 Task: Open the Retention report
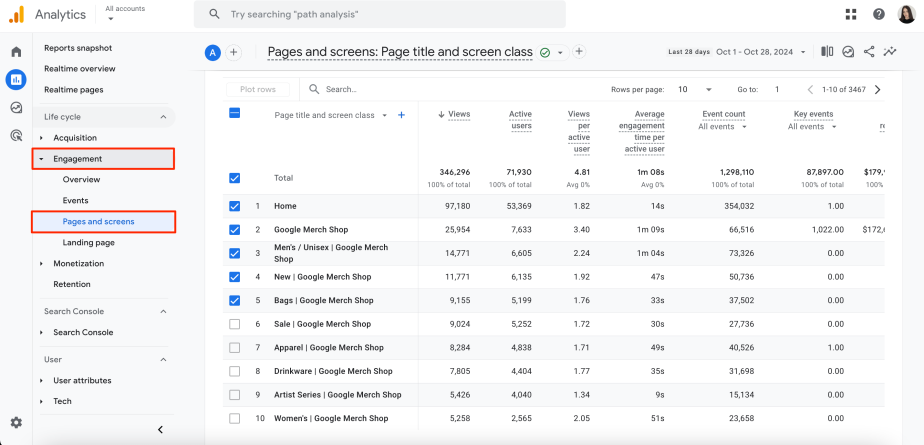(x=72, y=284)
